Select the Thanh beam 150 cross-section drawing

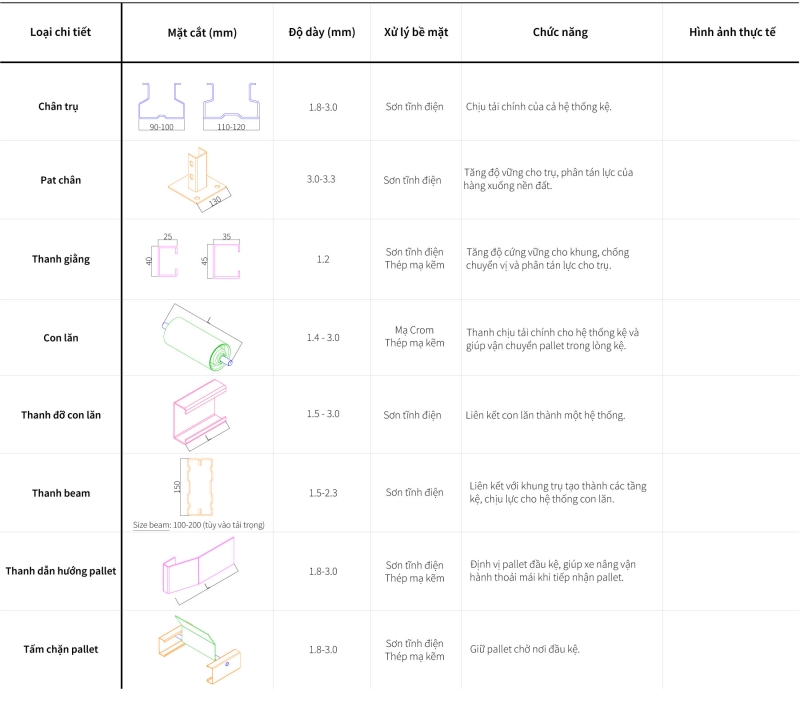click(x=200, y=488)
